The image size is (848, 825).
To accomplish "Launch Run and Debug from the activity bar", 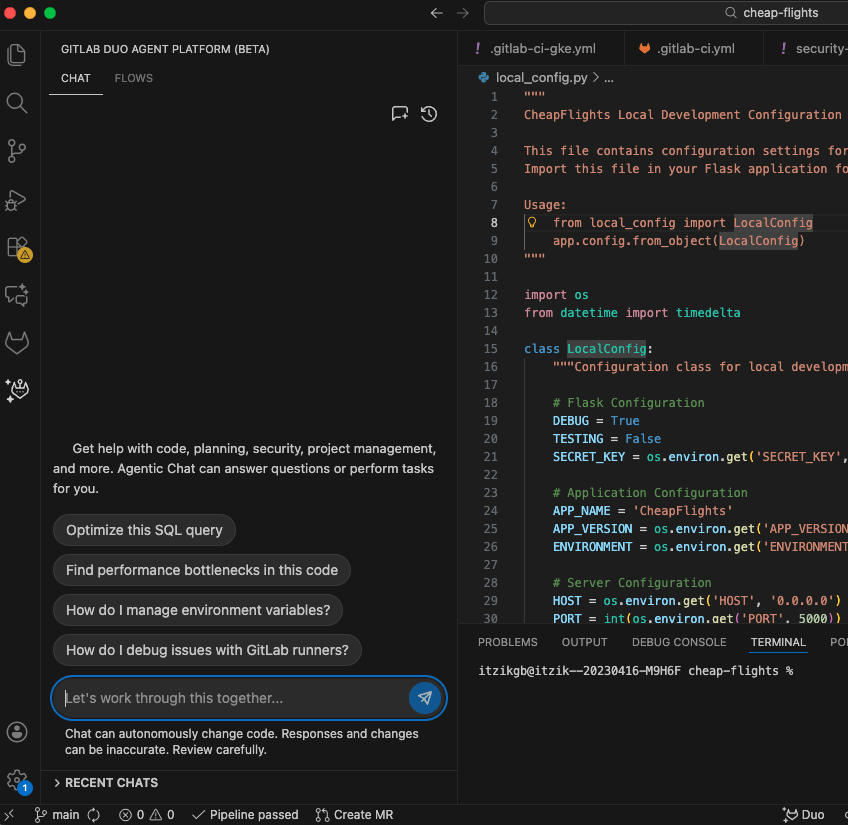I will 16,200.
